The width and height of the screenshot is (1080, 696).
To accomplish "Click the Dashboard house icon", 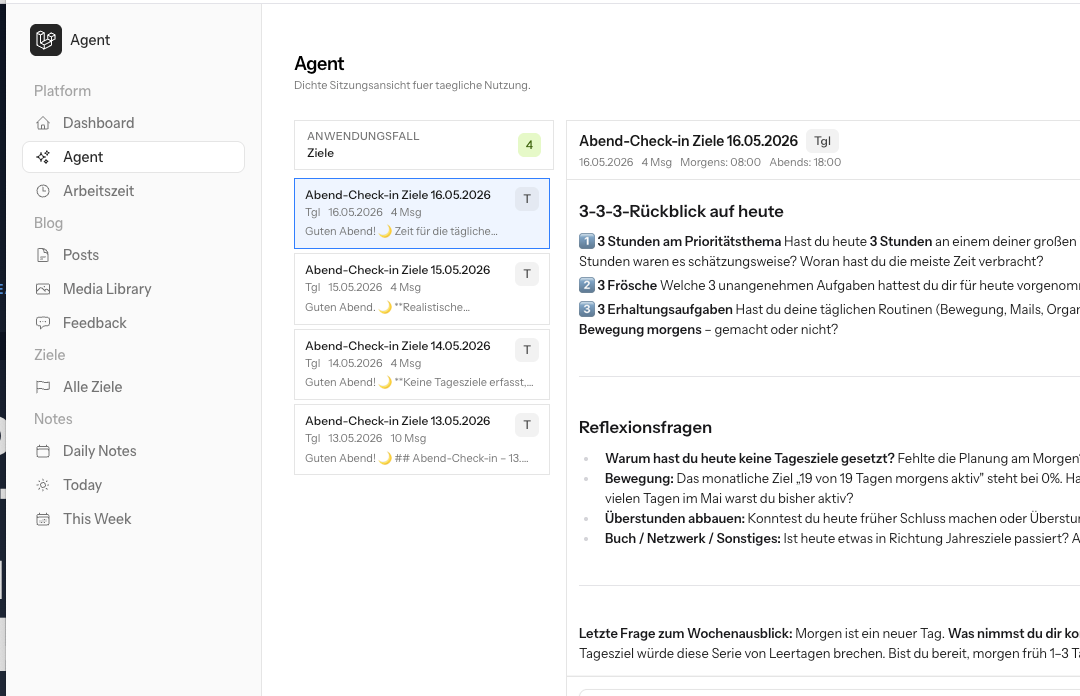I will click(43, 123).
